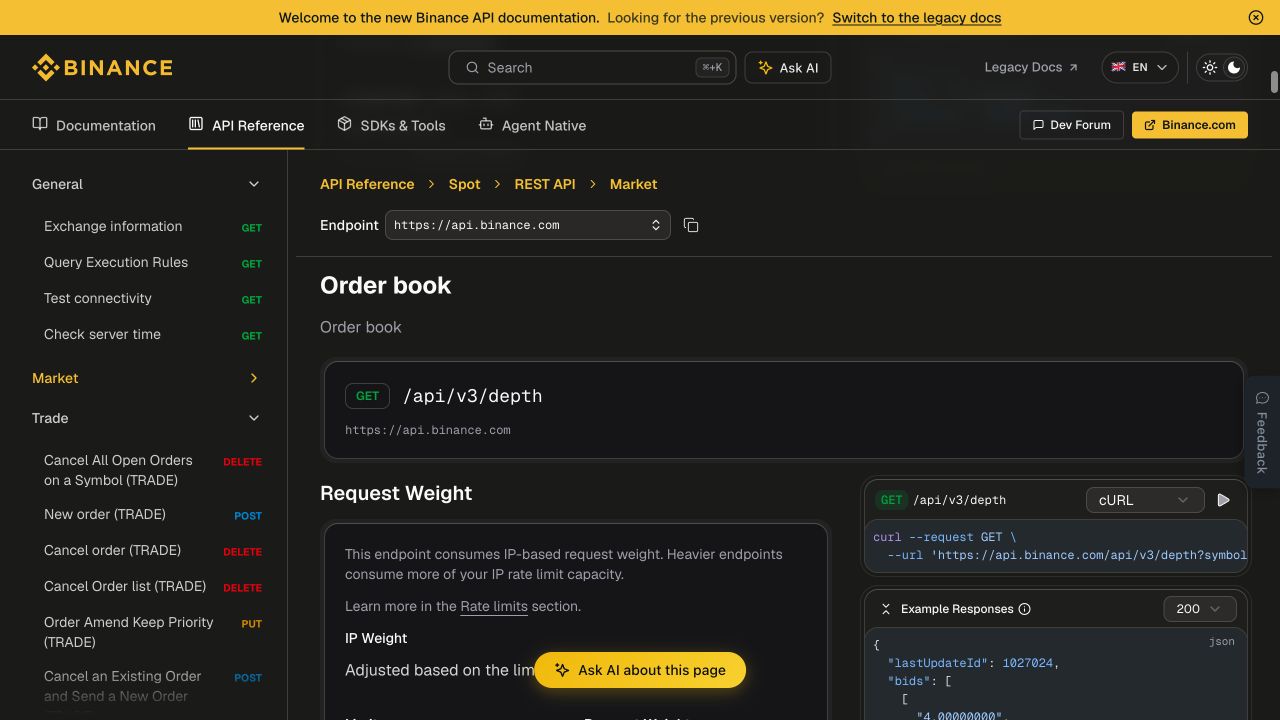This screenshot has width=1280, height=720.
Task: Click the Binance logo
Action: [102, 67]
